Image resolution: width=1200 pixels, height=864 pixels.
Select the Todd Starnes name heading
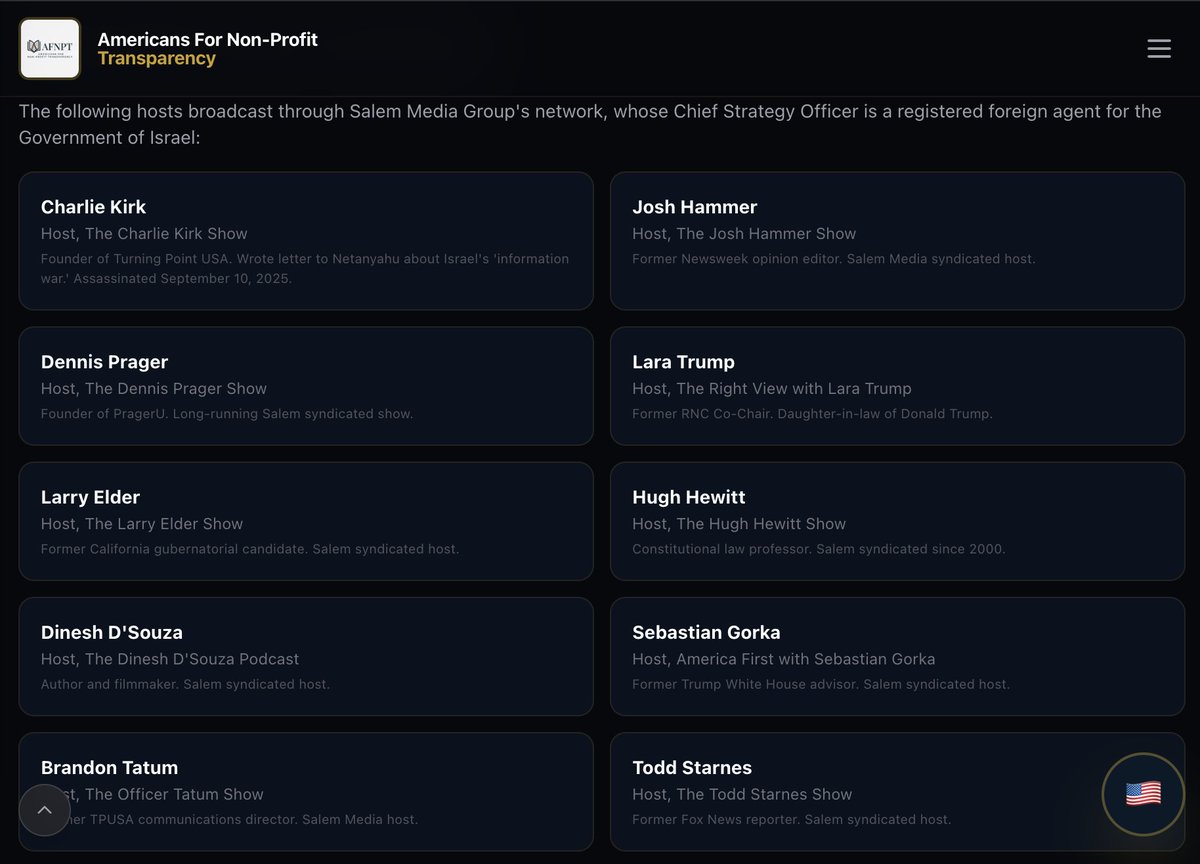click(x=692, y=767)
